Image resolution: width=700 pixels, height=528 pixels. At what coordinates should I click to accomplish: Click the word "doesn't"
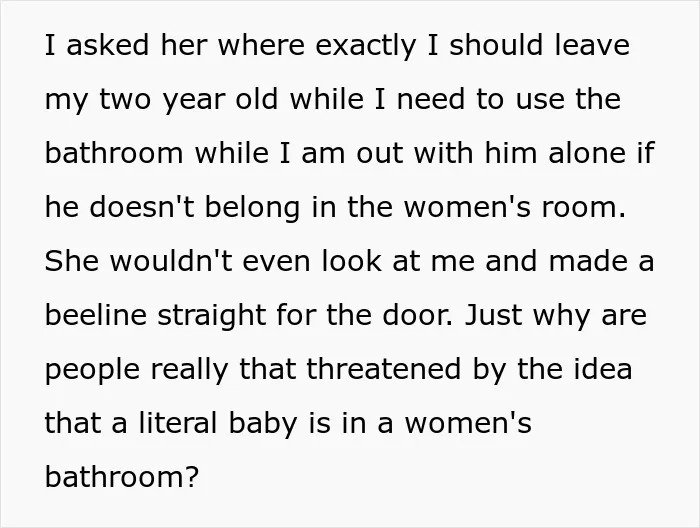pyautogui.click(x=142, y=207)
